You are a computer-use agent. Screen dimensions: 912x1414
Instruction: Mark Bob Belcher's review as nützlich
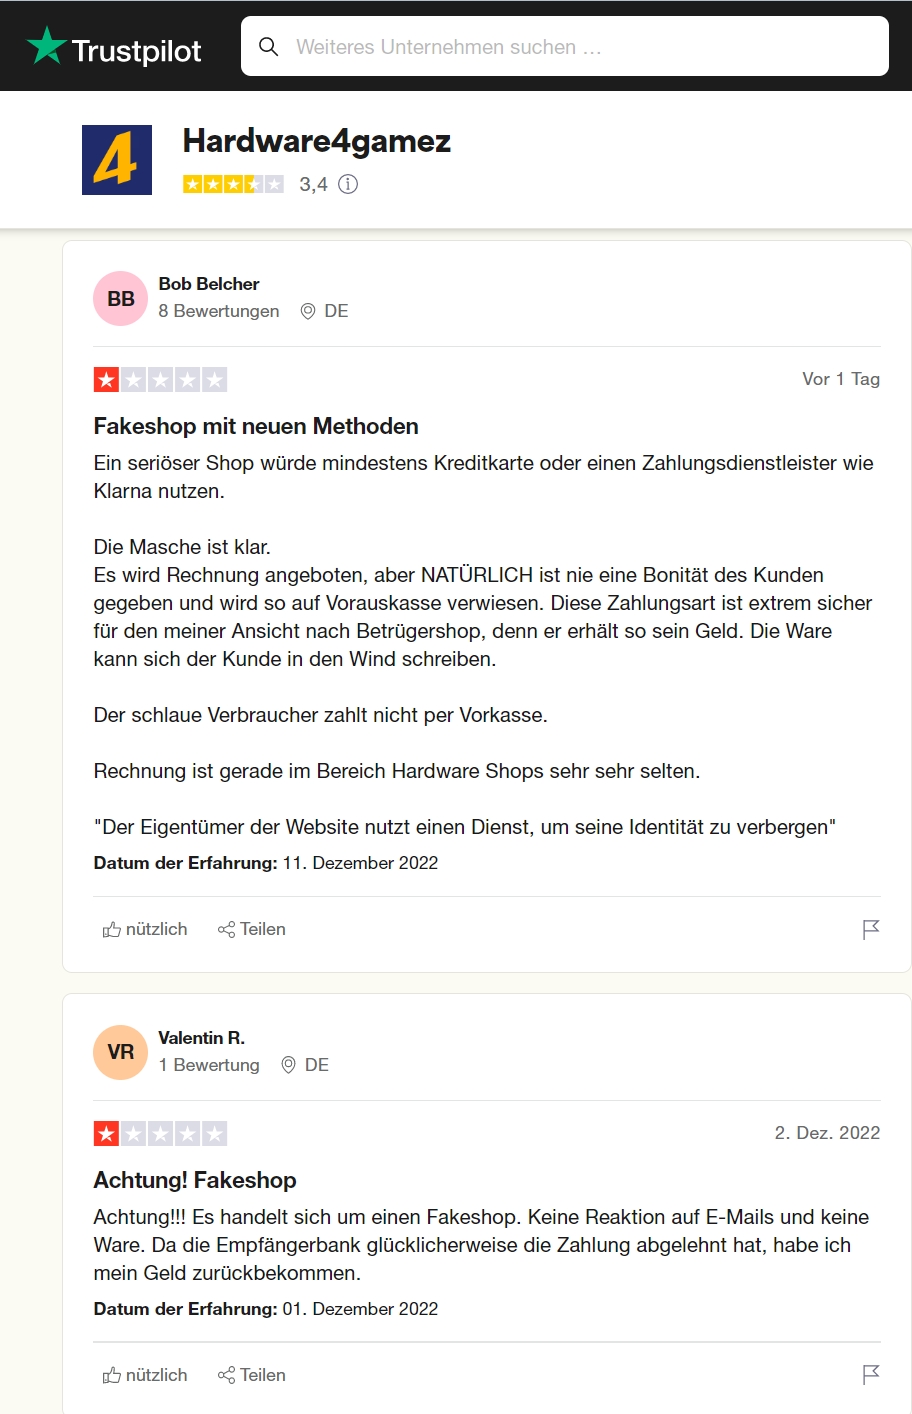(x=145, y=929)
